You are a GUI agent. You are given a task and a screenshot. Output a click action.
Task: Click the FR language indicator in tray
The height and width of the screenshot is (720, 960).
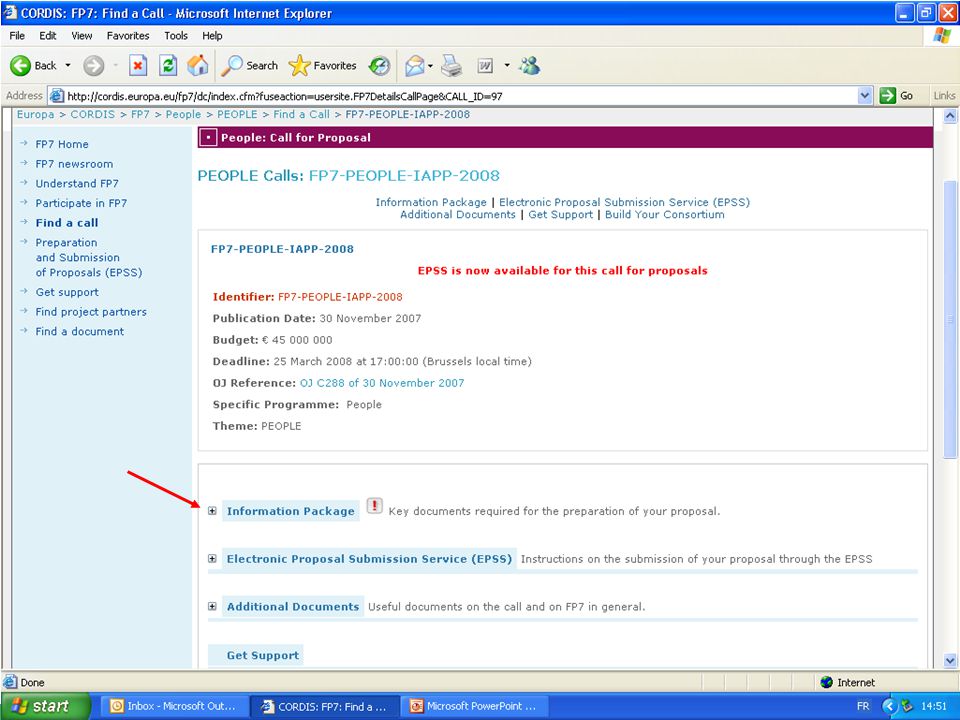pyautogui.click(x=863, y=706)
